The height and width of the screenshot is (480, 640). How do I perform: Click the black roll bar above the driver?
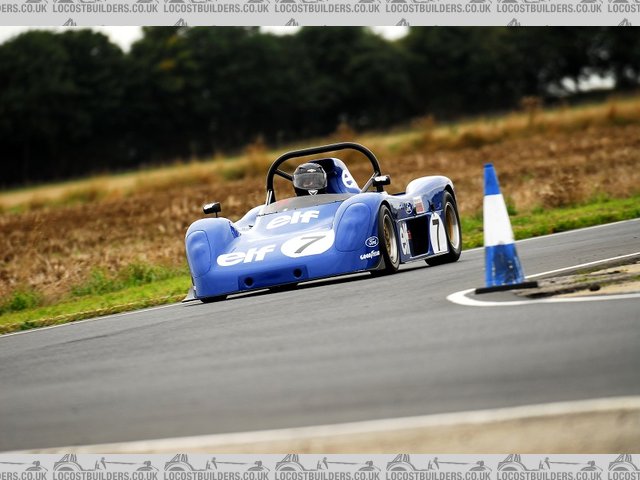coord(320,151)
